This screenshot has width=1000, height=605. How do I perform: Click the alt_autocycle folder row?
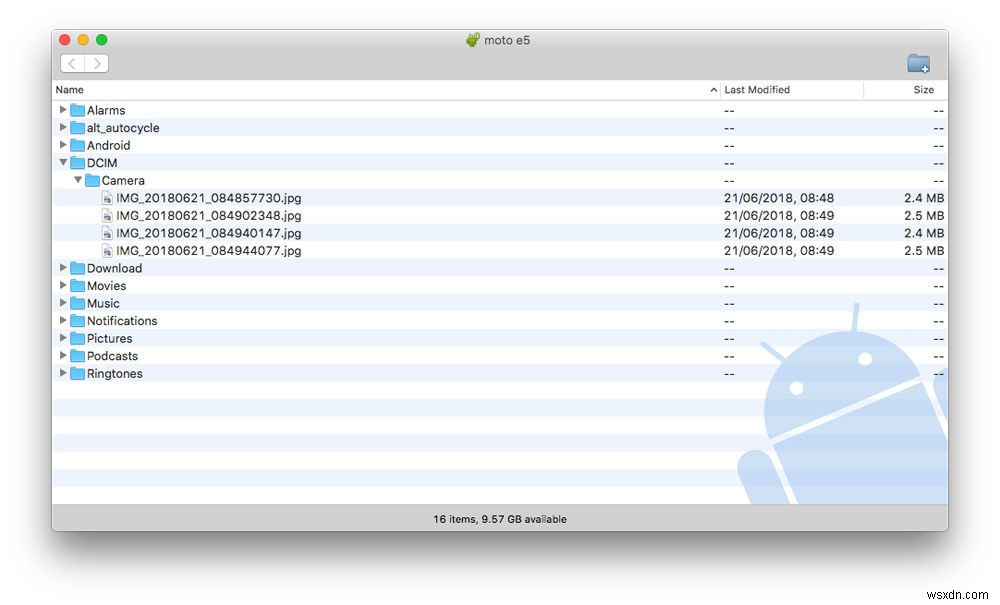pyautogui.click(x=123, y=128)
